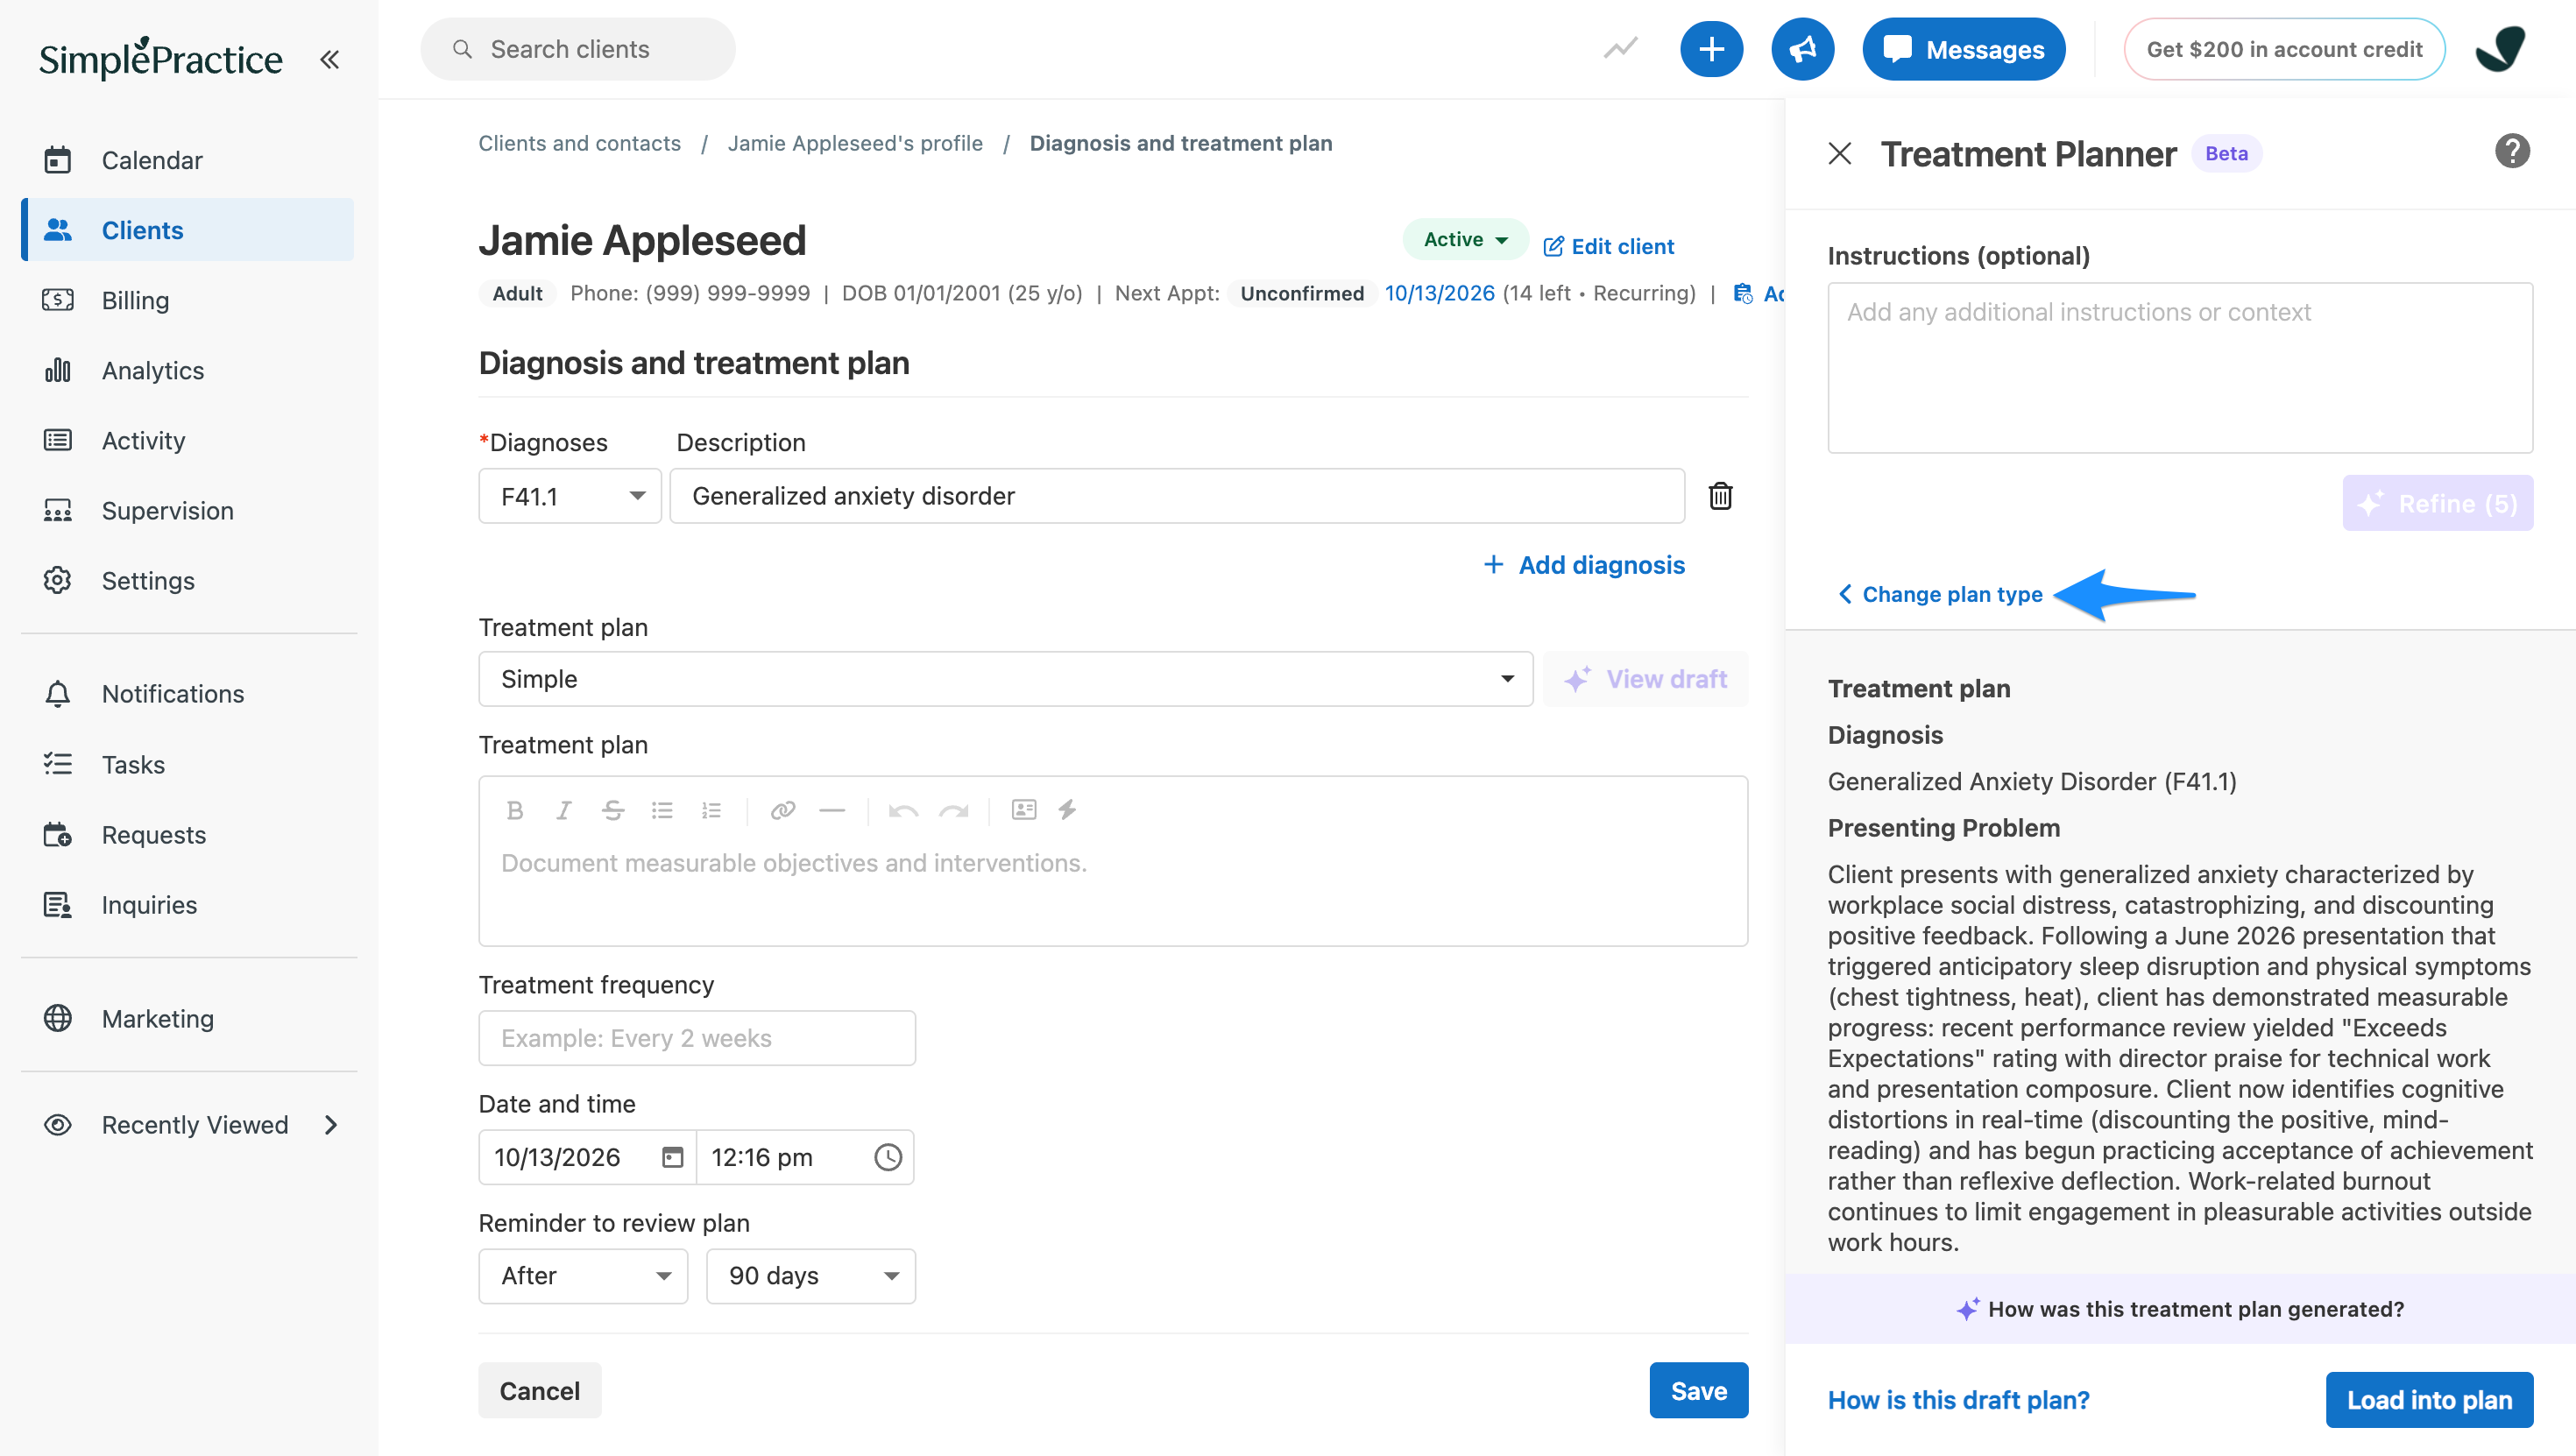The width and height of the screenshot is (2576, 1456).
Task: Toggle bold in treatment plan editor
Action: [x=515, y=810]
